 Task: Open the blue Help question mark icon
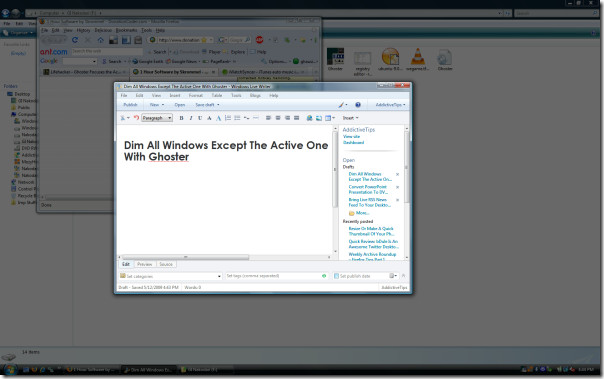click(358, 105)
